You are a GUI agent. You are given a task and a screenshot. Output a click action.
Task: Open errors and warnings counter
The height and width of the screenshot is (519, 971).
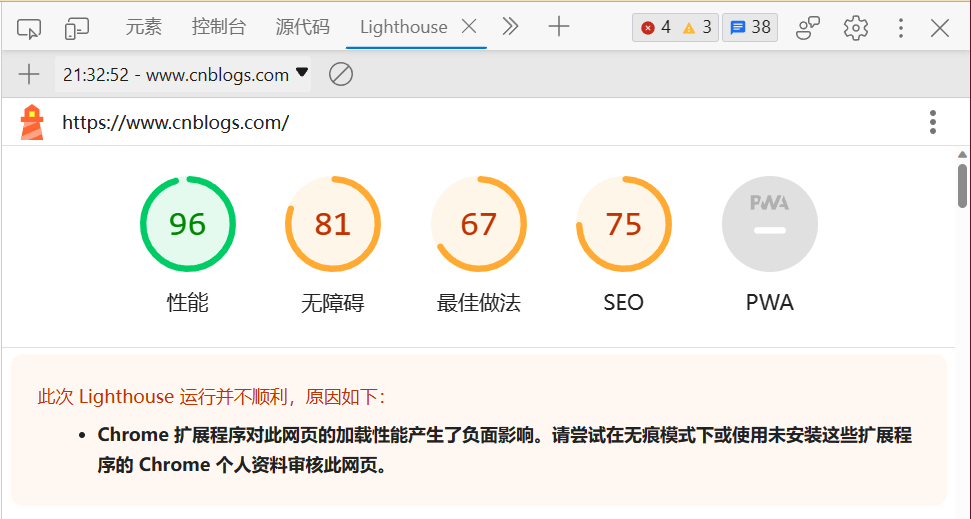pos(675,27)
